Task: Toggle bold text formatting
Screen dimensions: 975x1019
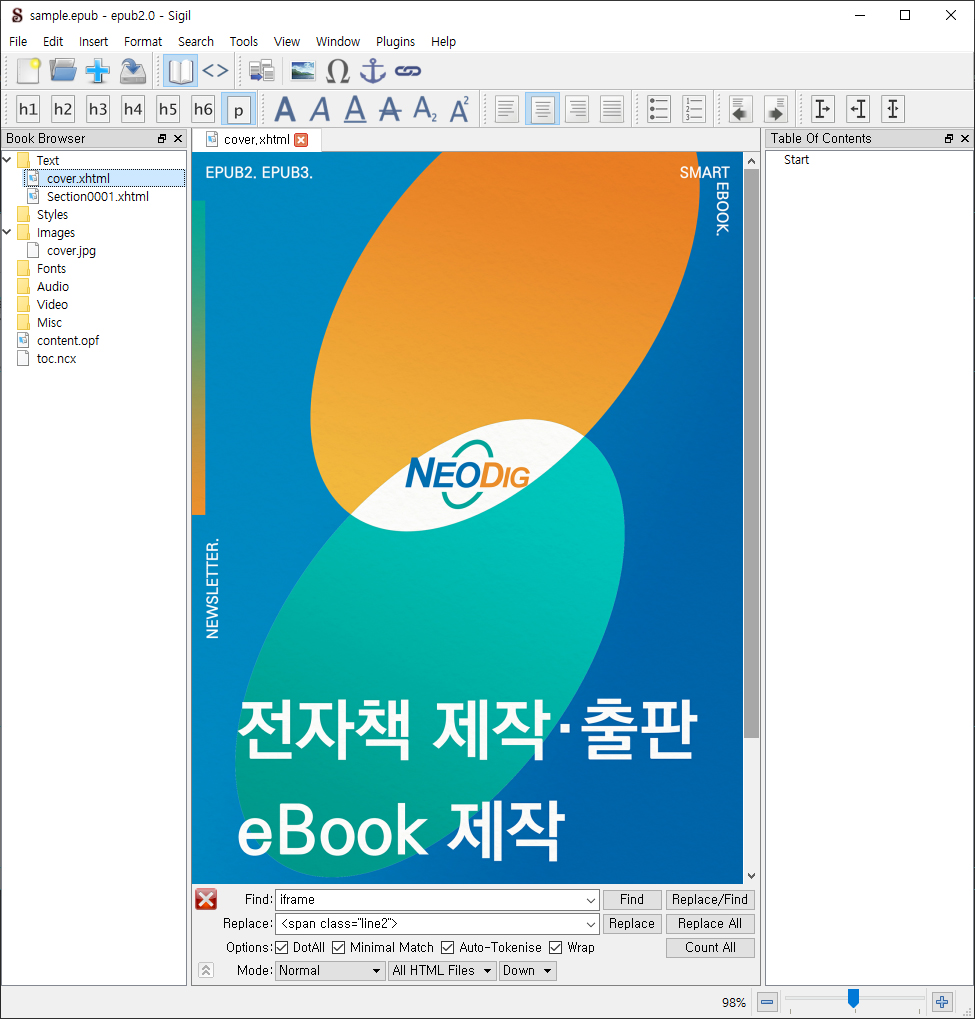Action: point(285,109)
